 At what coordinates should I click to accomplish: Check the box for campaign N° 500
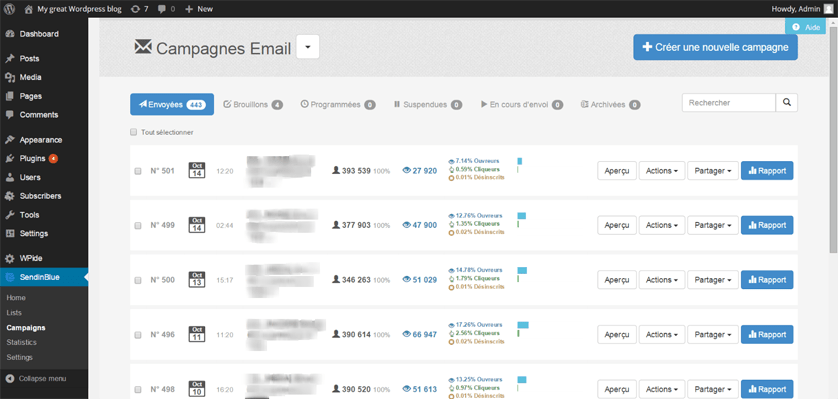(x=138, y=280)
